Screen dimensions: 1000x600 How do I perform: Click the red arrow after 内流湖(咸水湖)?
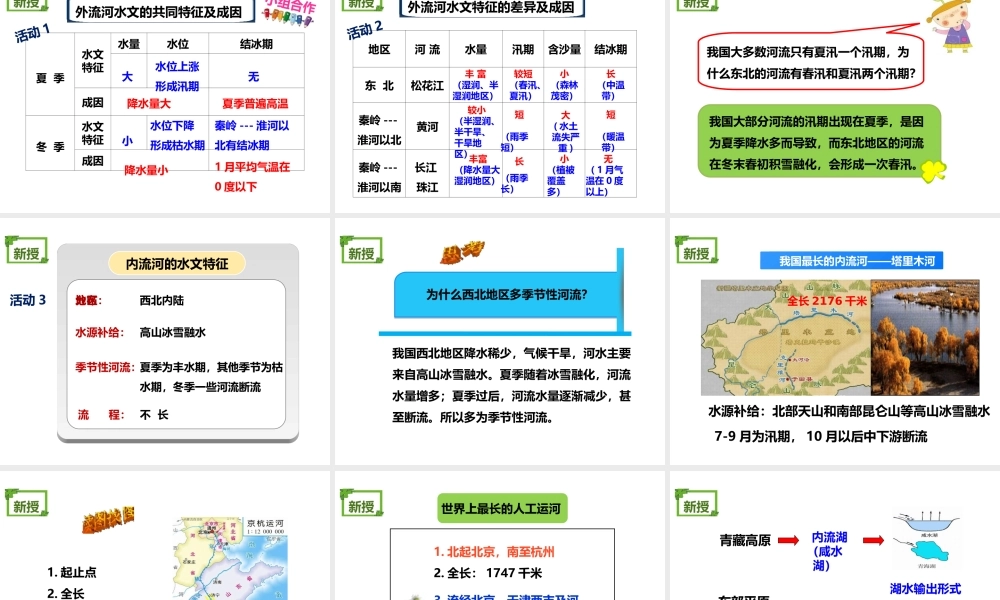(873, 541)
